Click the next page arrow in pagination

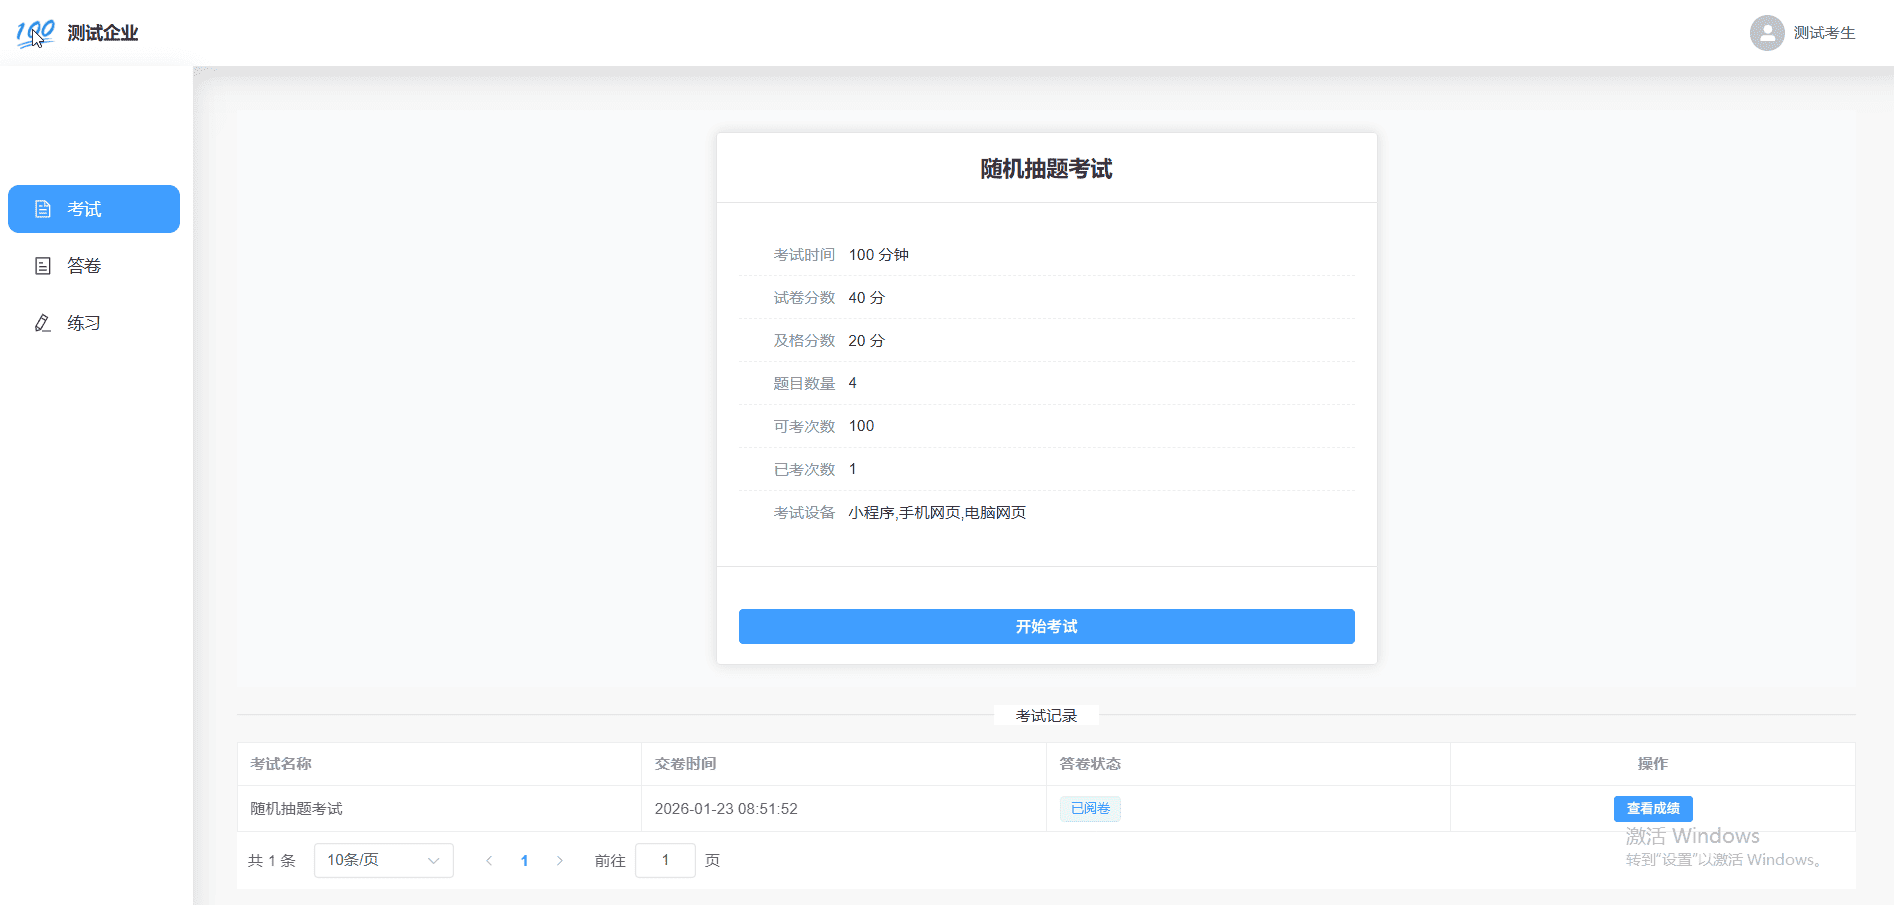tap(560, 860)
